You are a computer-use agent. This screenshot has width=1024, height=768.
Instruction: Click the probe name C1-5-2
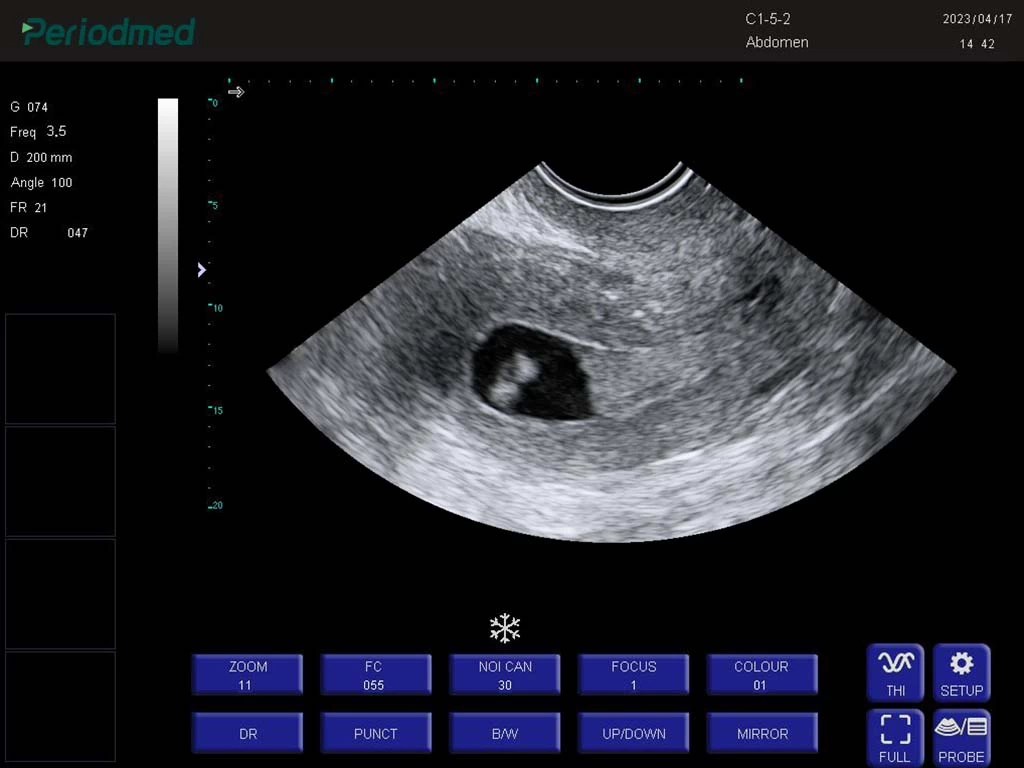(768, 19)
